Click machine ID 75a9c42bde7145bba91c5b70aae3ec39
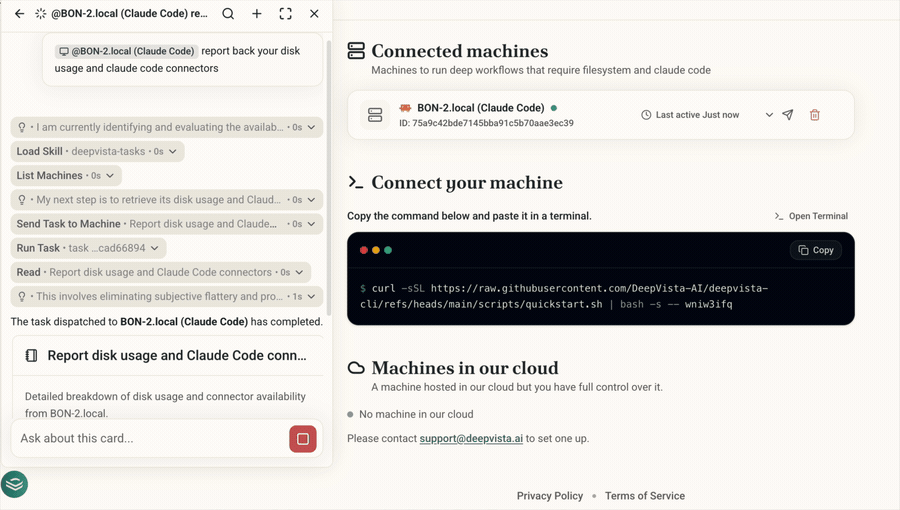This screenshot has height=510, width=900. [486, 123]
